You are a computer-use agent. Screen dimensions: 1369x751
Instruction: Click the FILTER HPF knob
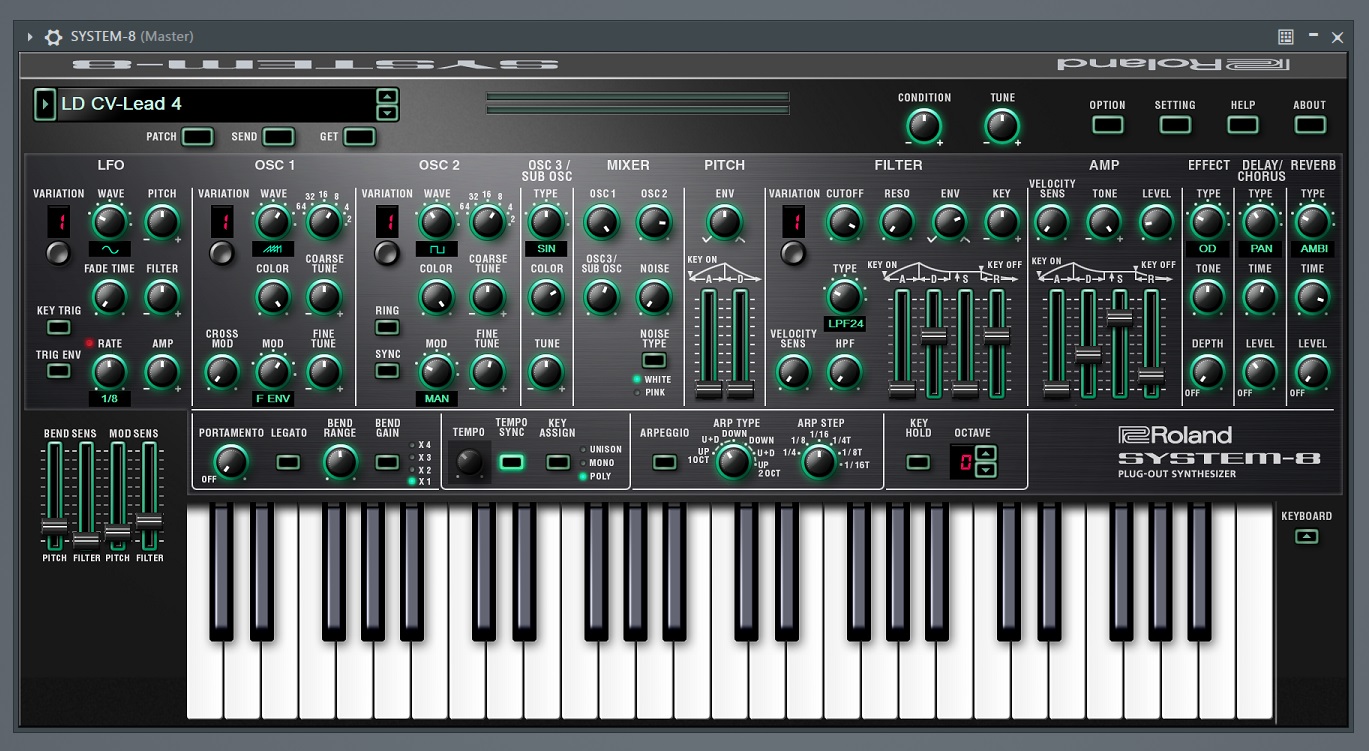[x=845, y=372]
